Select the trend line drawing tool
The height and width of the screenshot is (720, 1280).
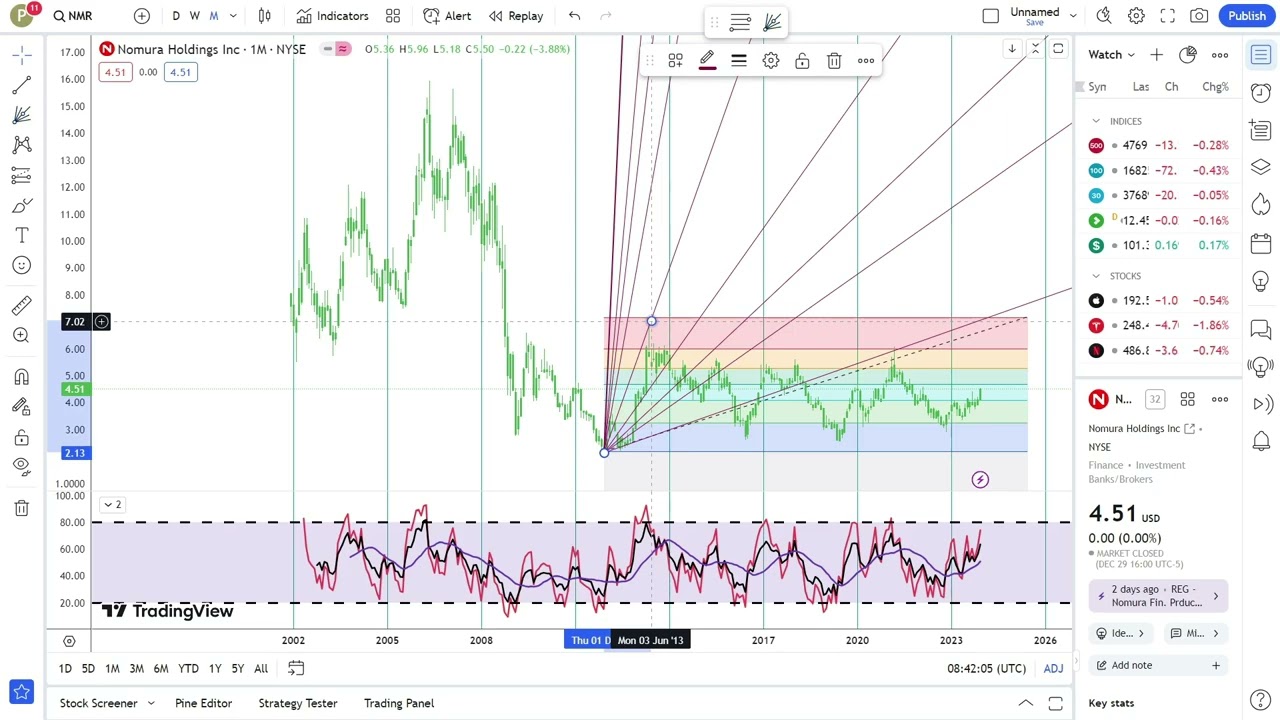pos(22,84)
